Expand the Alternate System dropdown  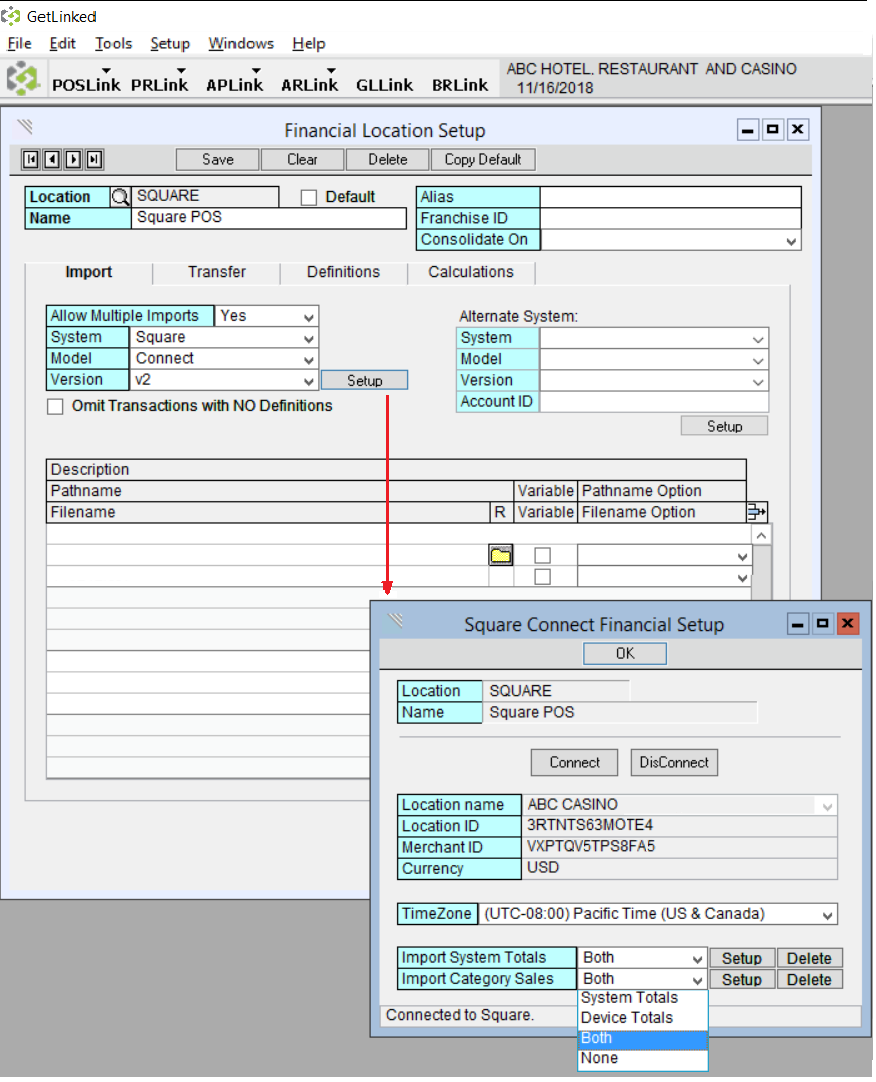click(758, 339)
